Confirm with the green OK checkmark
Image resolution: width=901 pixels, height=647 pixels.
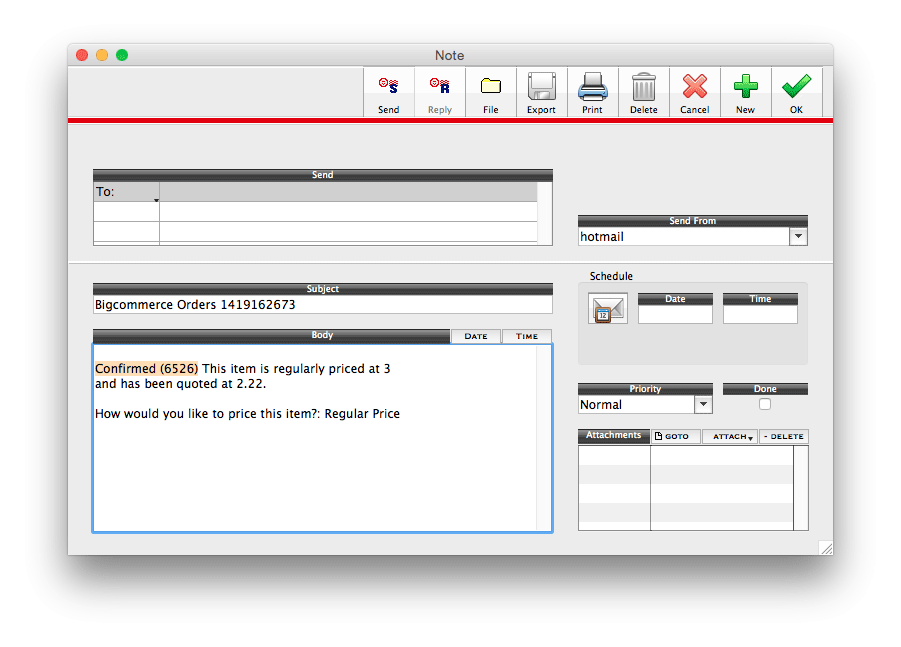pos(796,87)
